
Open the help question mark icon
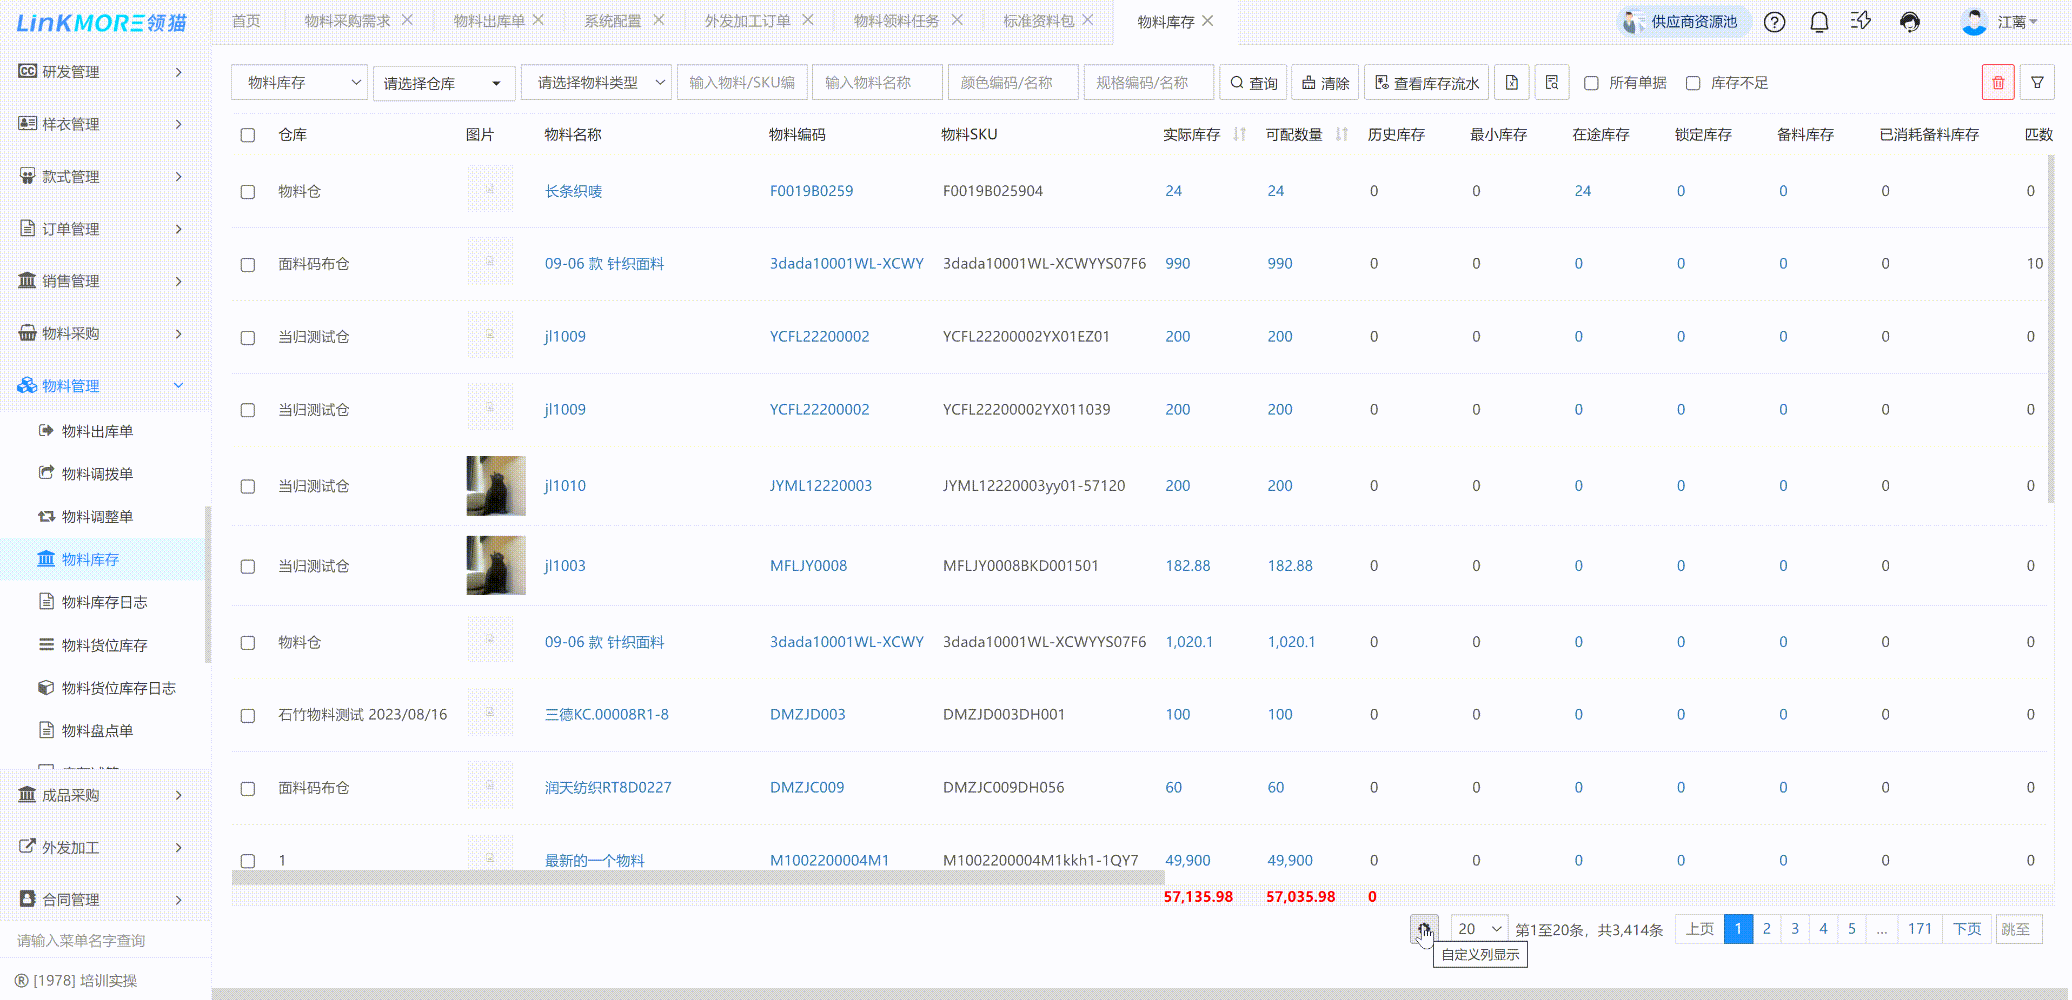point(1774,22)
